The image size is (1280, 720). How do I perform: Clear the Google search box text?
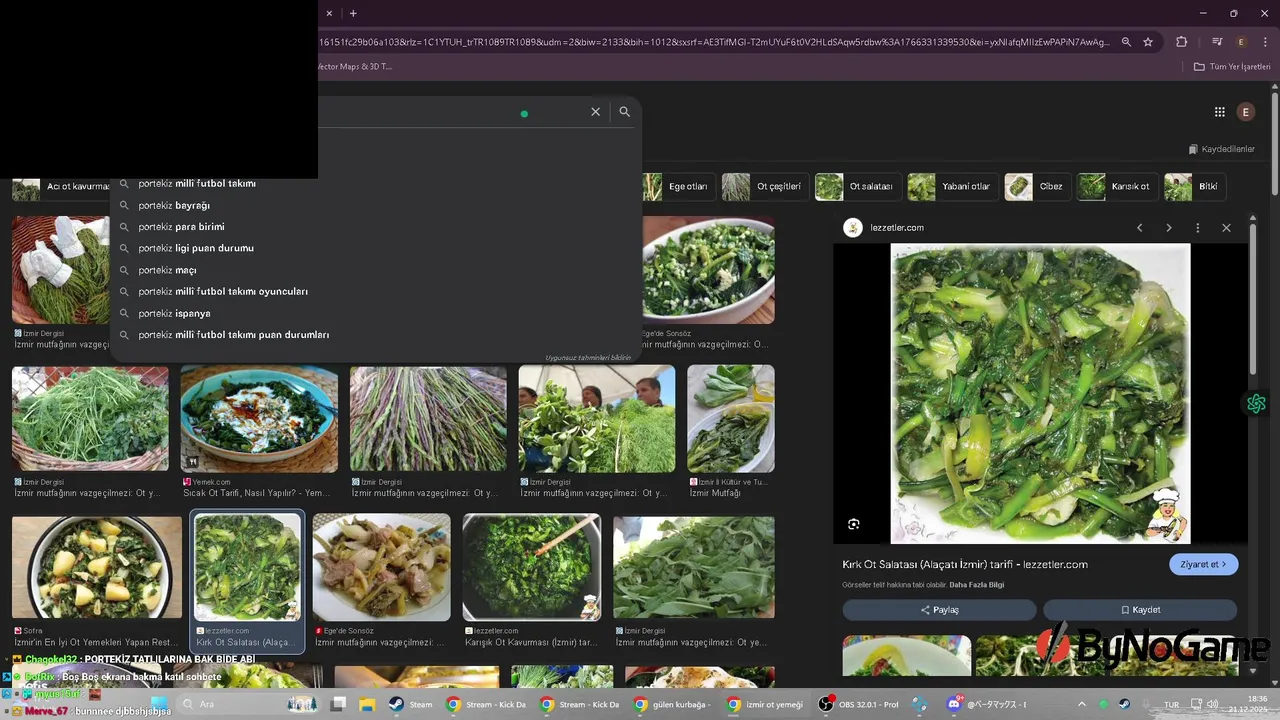pyautogui.click(x=595, y=112)
